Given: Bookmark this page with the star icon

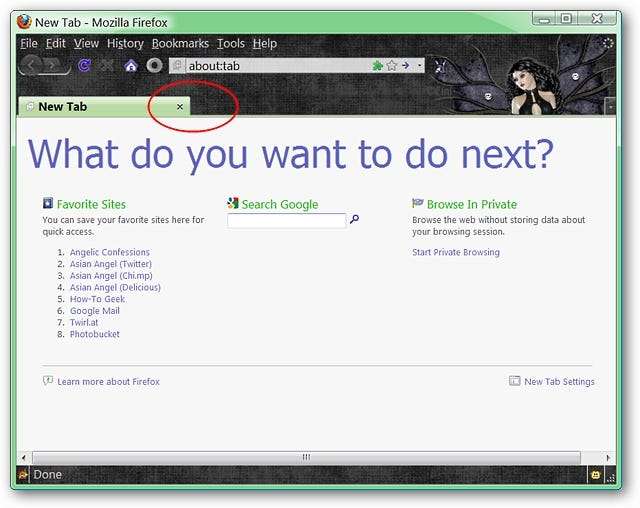Looking at the screenshot, I should click(391, 65).
